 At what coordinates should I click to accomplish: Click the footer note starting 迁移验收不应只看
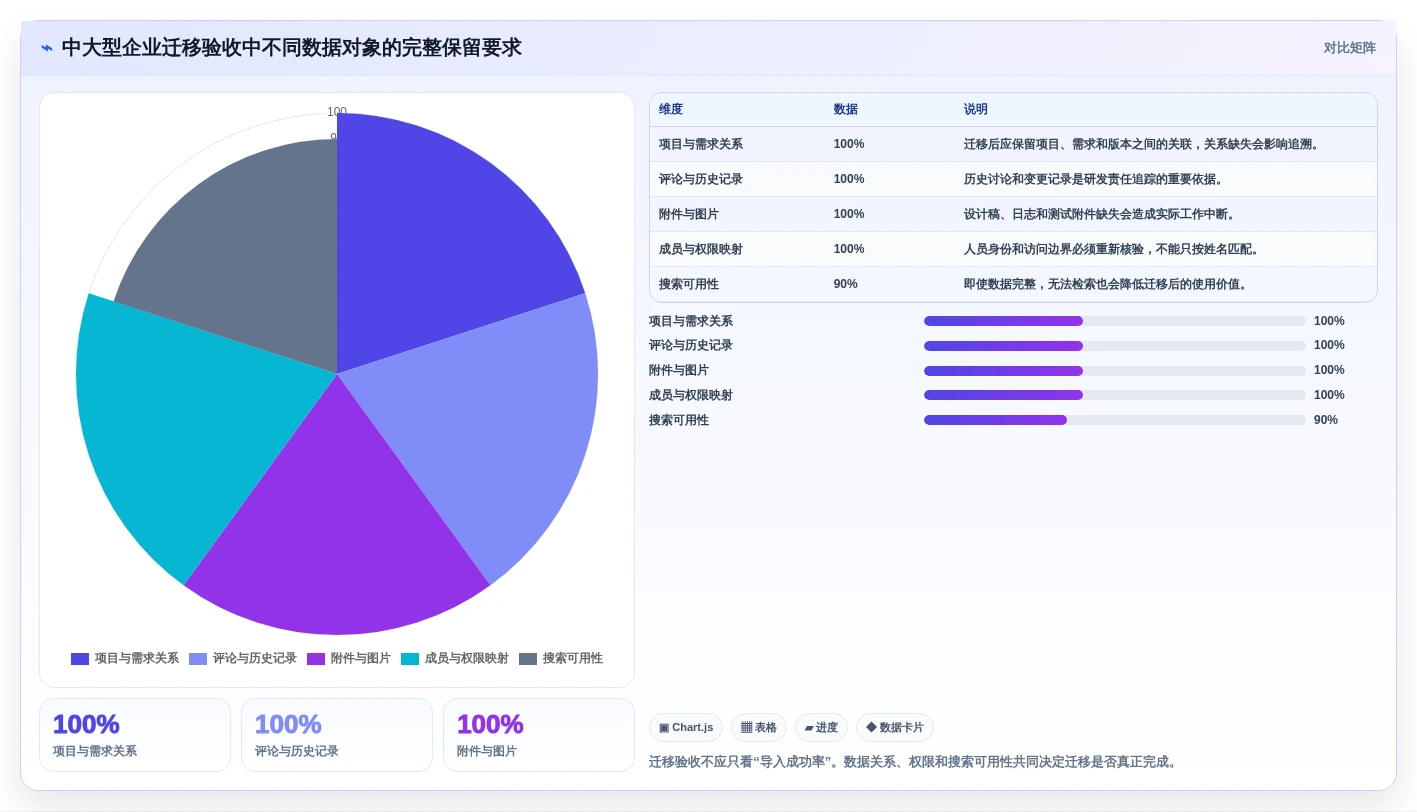[x=915, y=762]
